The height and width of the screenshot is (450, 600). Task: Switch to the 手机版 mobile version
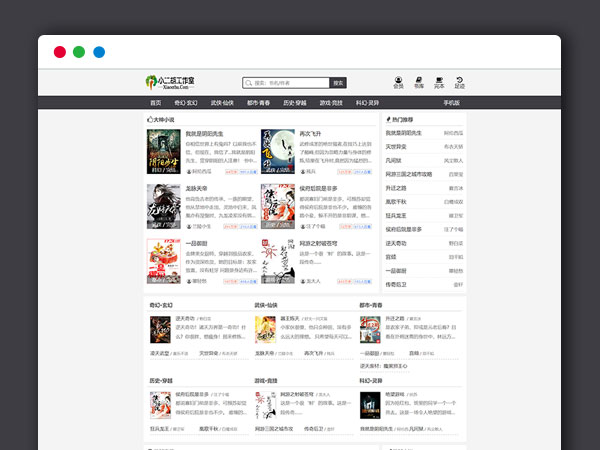tap(451, 102)
